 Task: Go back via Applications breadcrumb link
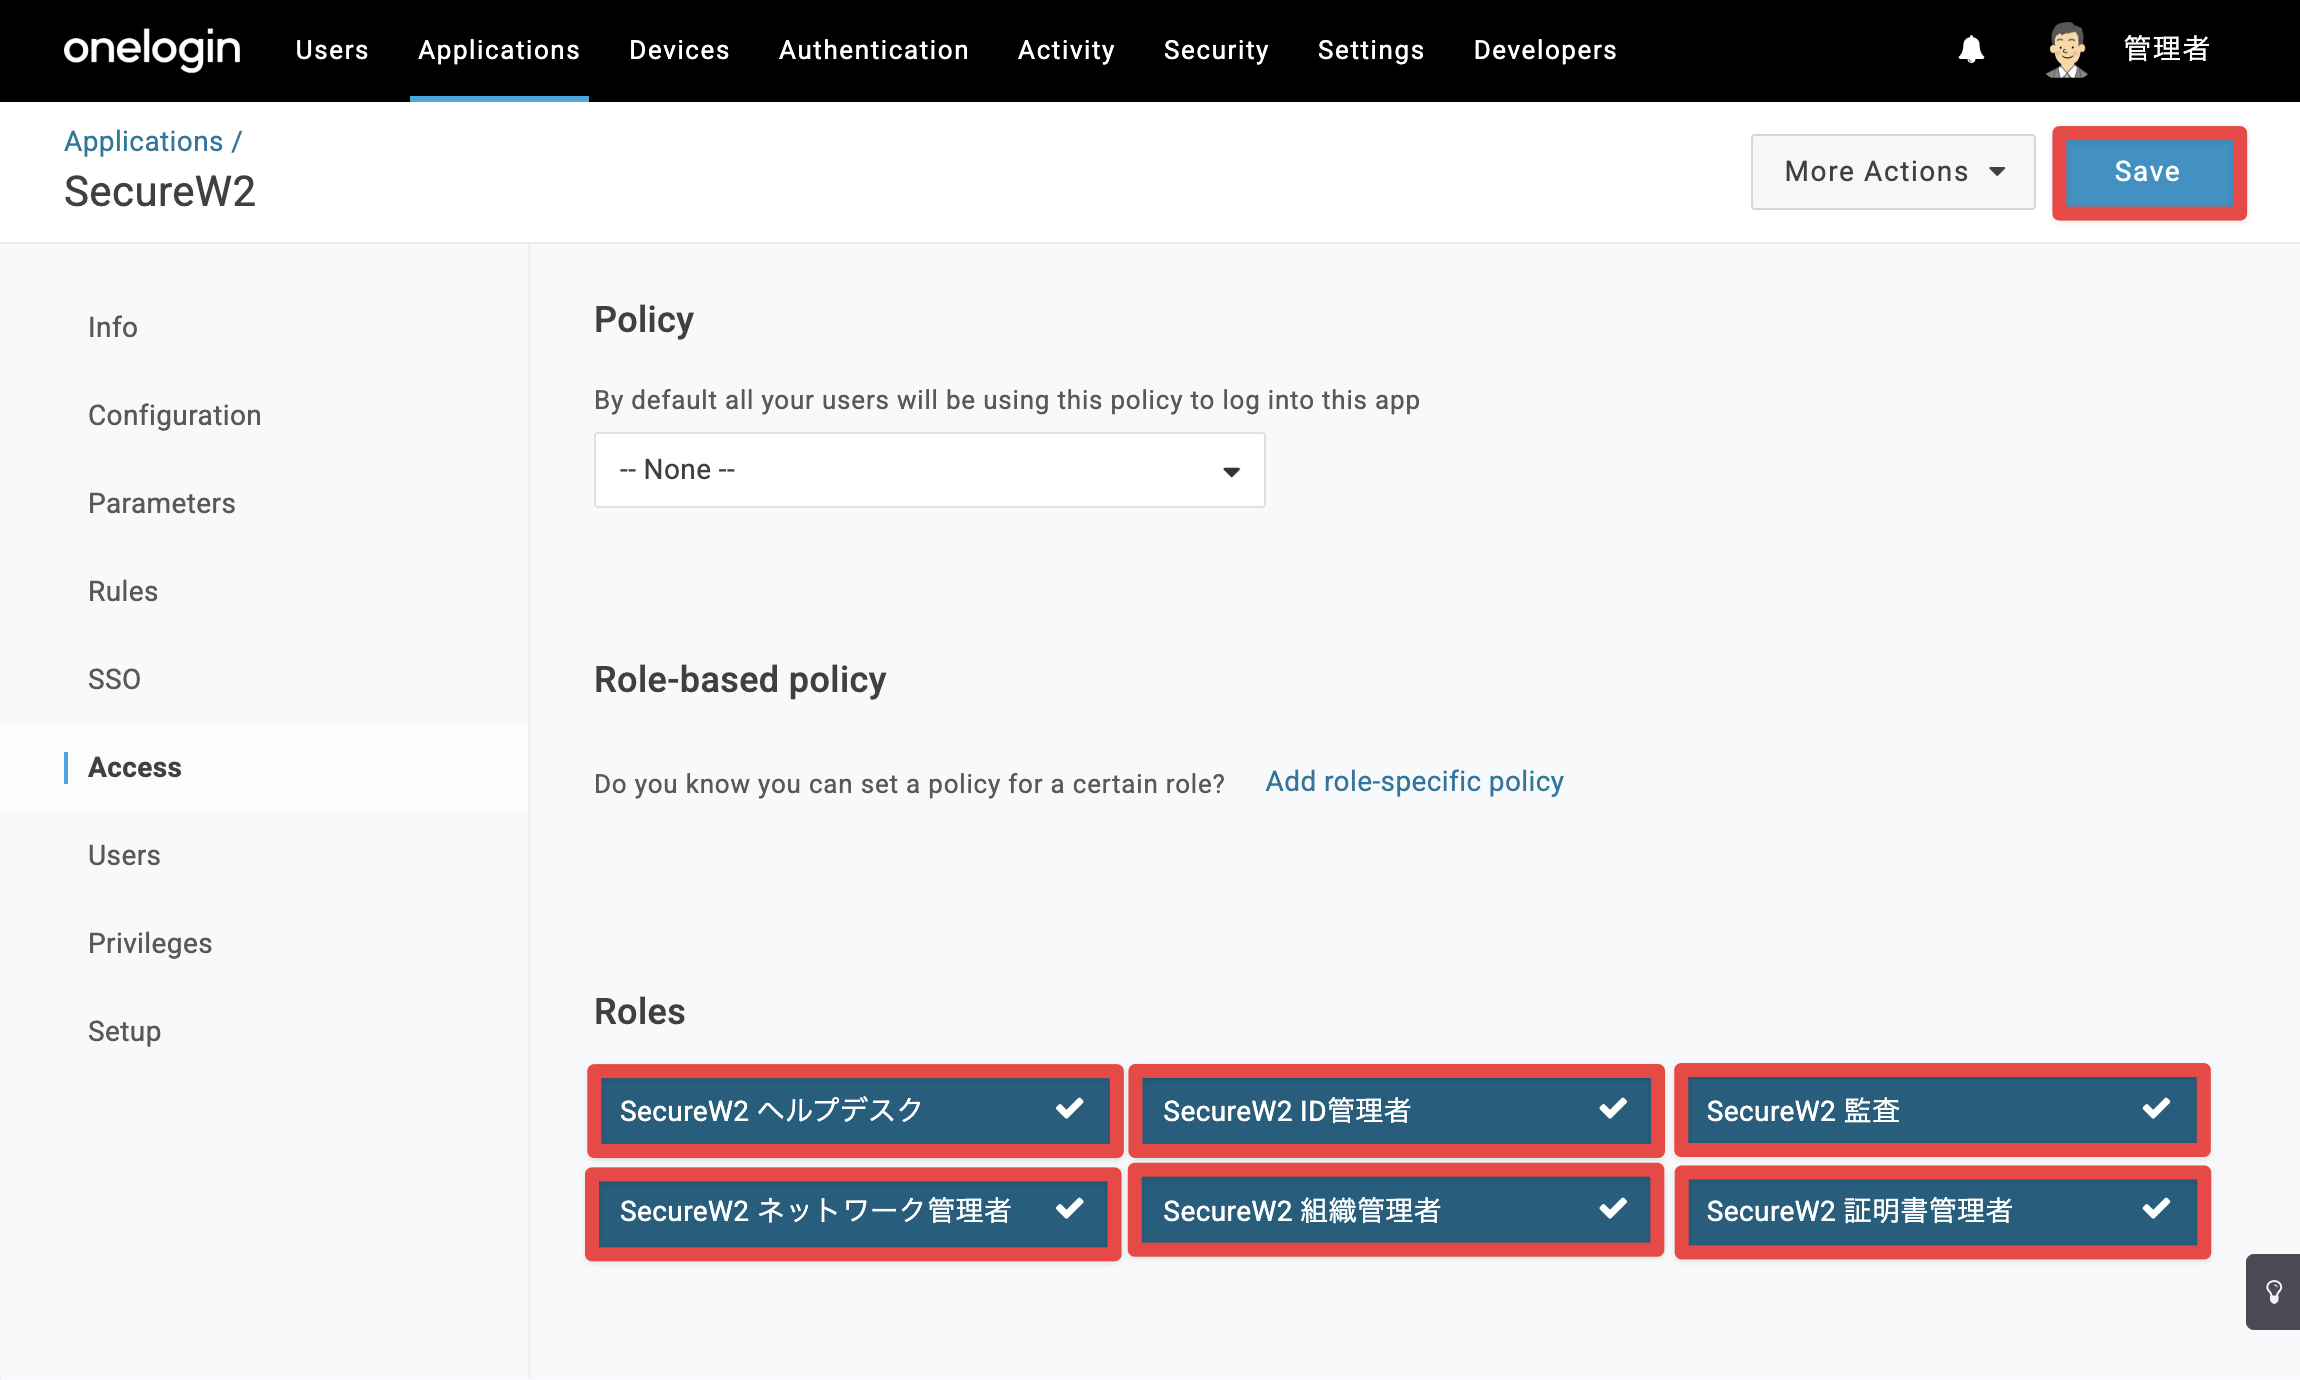144,141
